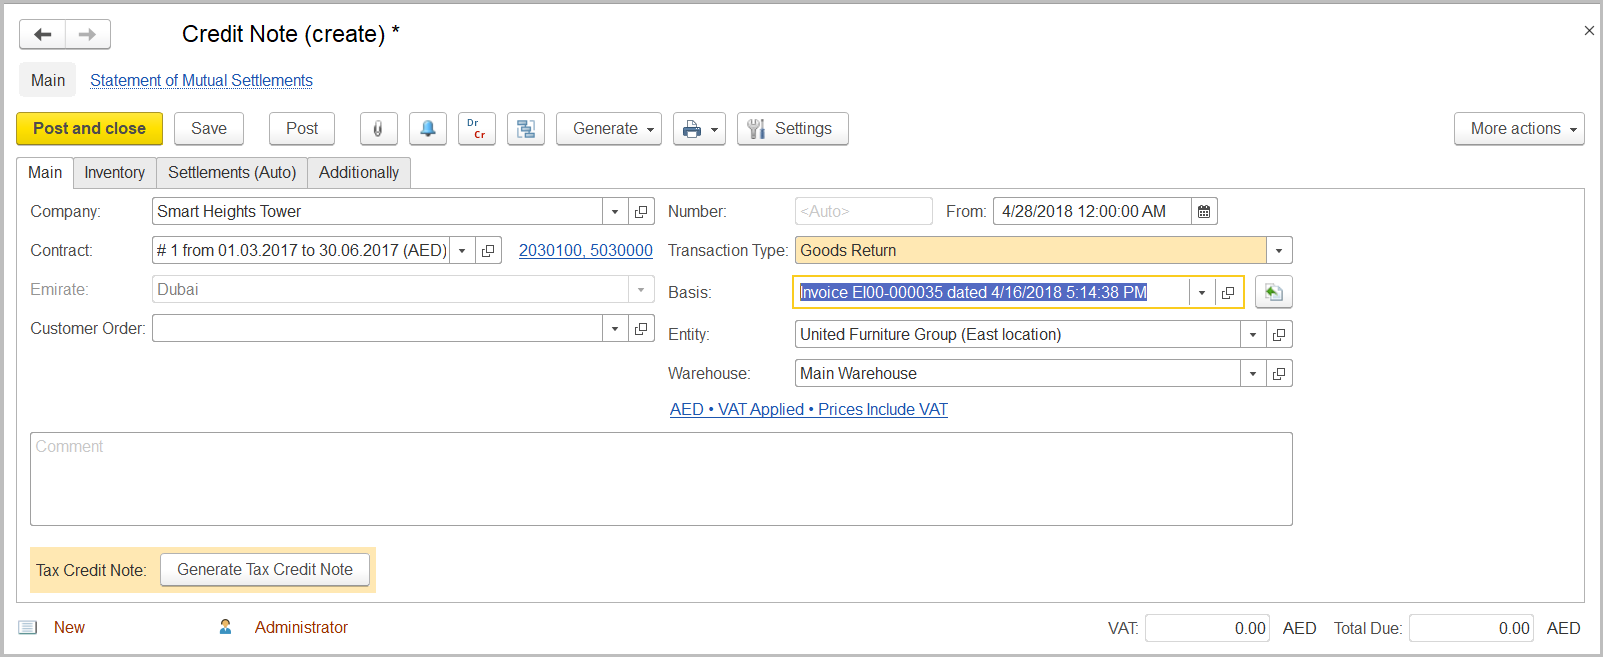
Task: Expand the Company dropdown list
Action: pos(615,211)
